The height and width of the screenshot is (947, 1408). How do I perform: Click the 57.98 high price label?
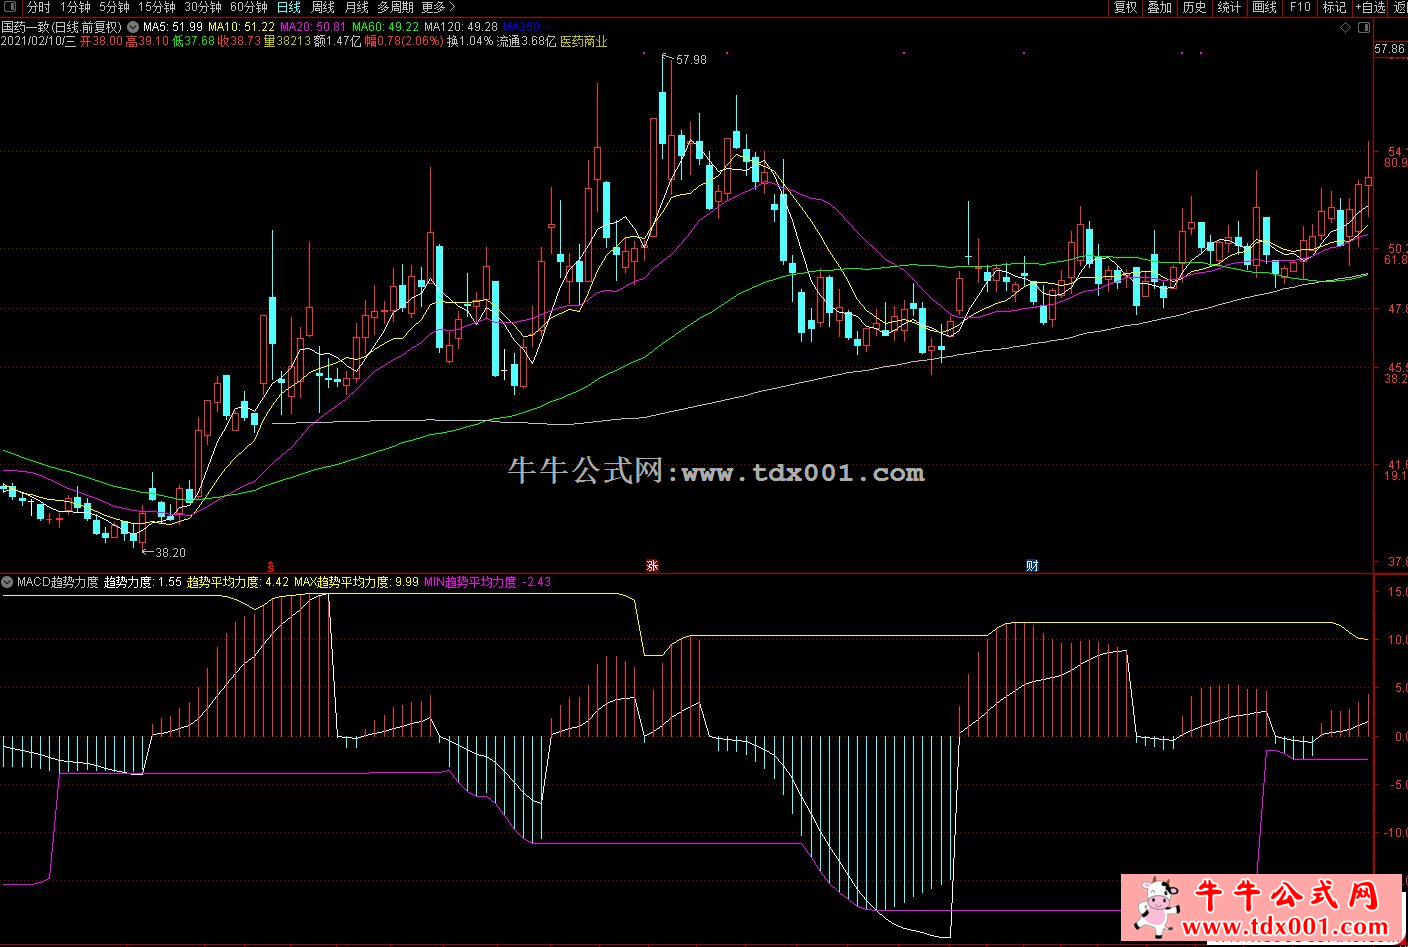point(691,60)
